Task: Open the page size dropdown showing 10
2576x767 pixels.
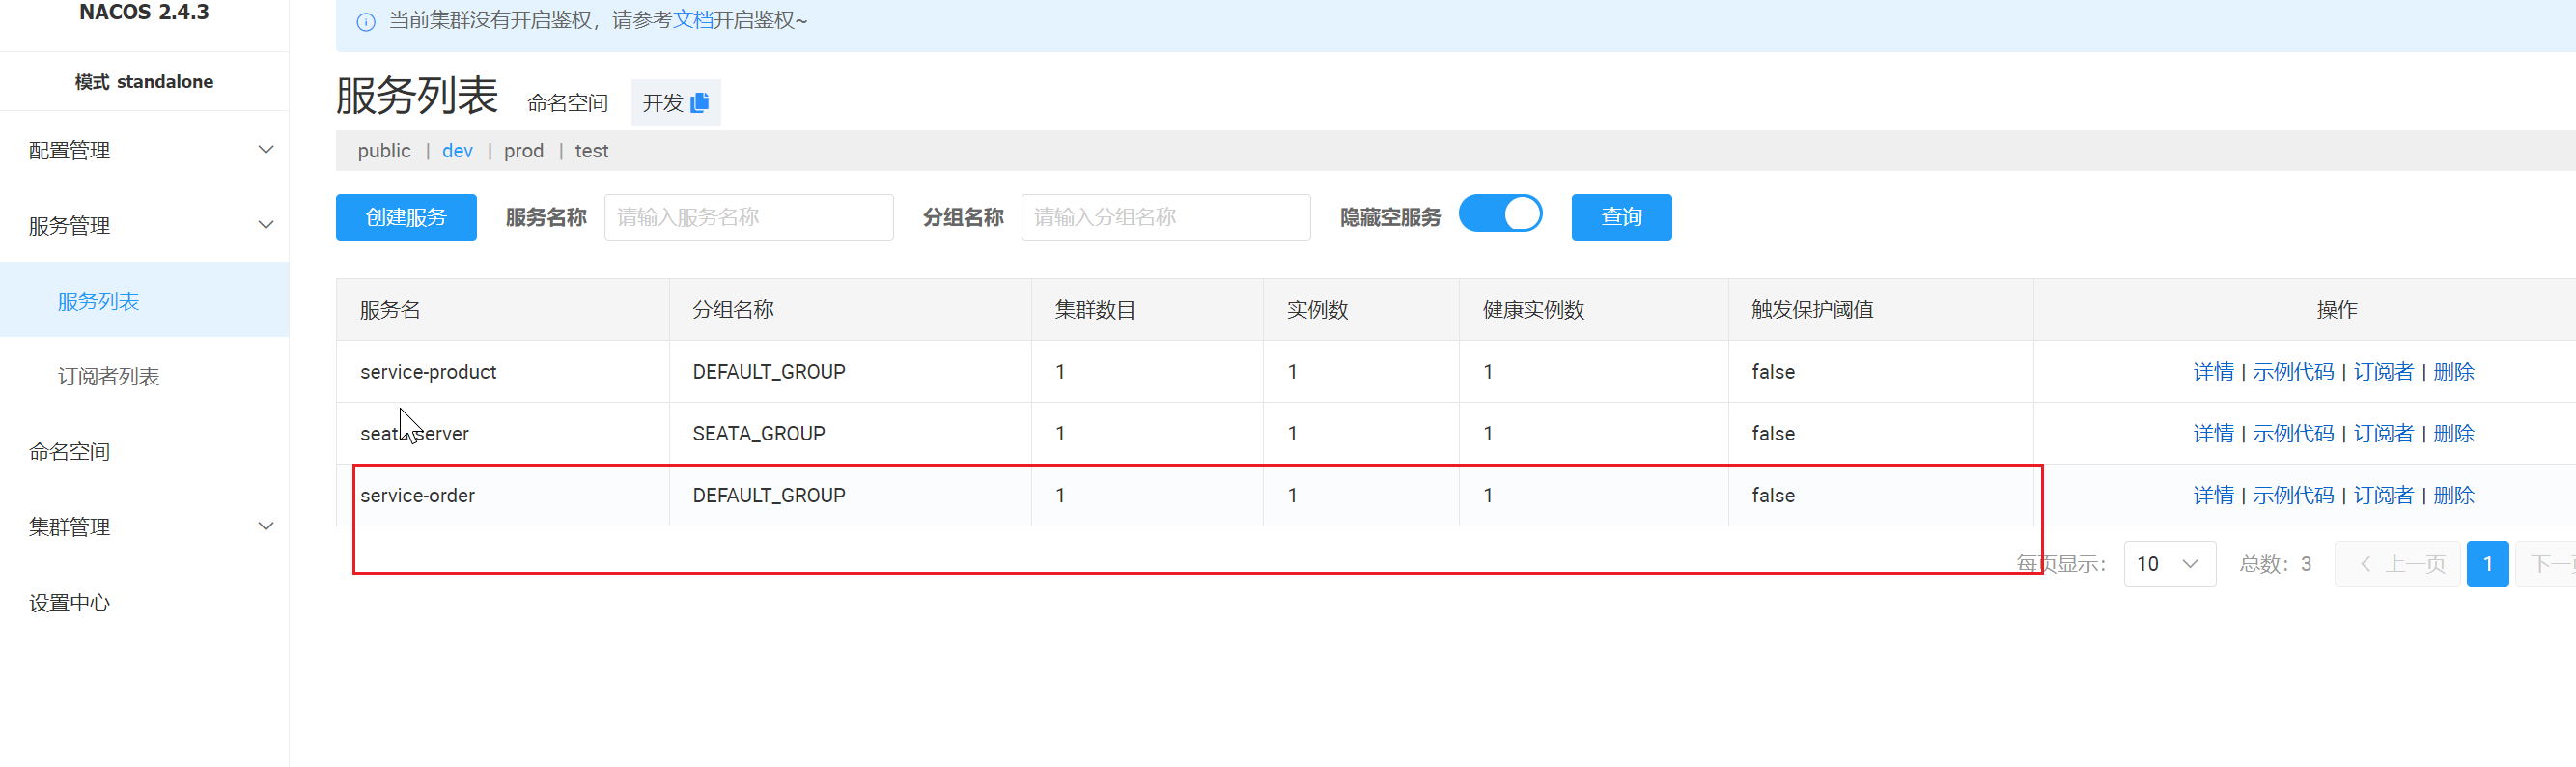Action: 2169,564
